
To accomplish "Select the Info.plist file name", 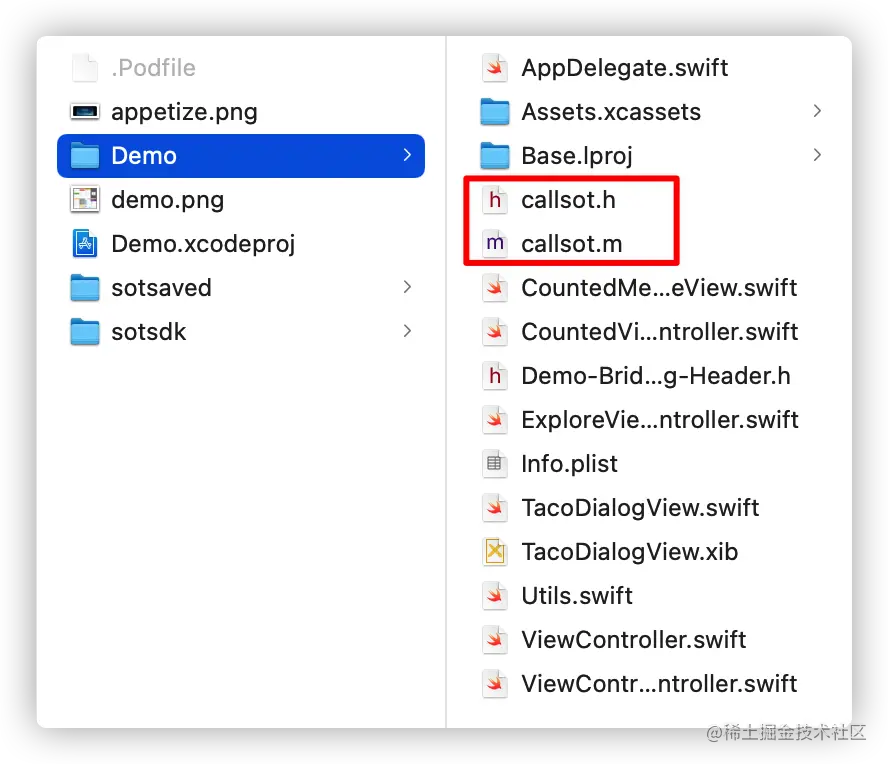I will (569, 464).
